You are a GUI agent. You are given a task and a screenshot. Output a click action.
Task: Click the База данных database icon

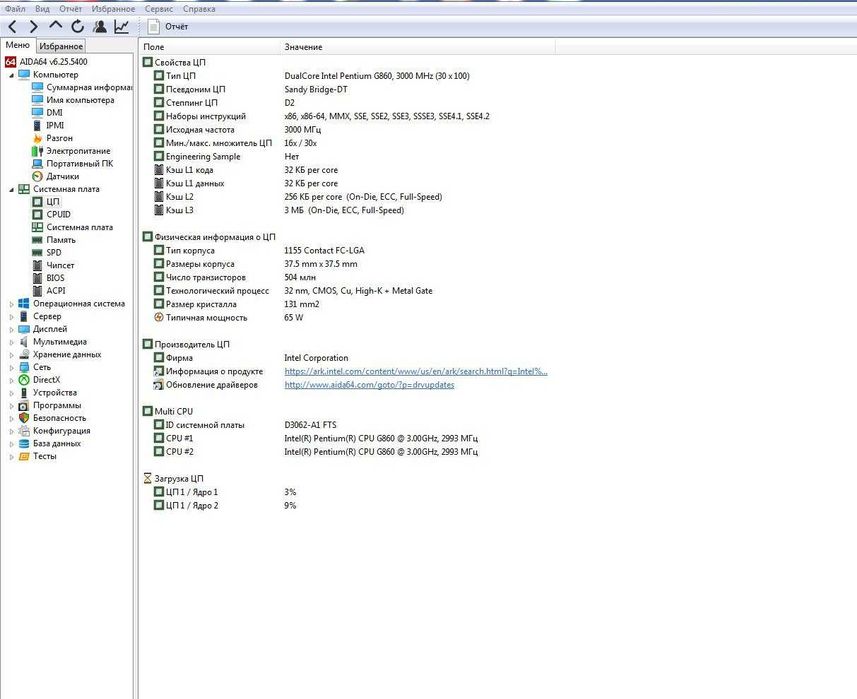pyautogui.click(x=24, y=444)
